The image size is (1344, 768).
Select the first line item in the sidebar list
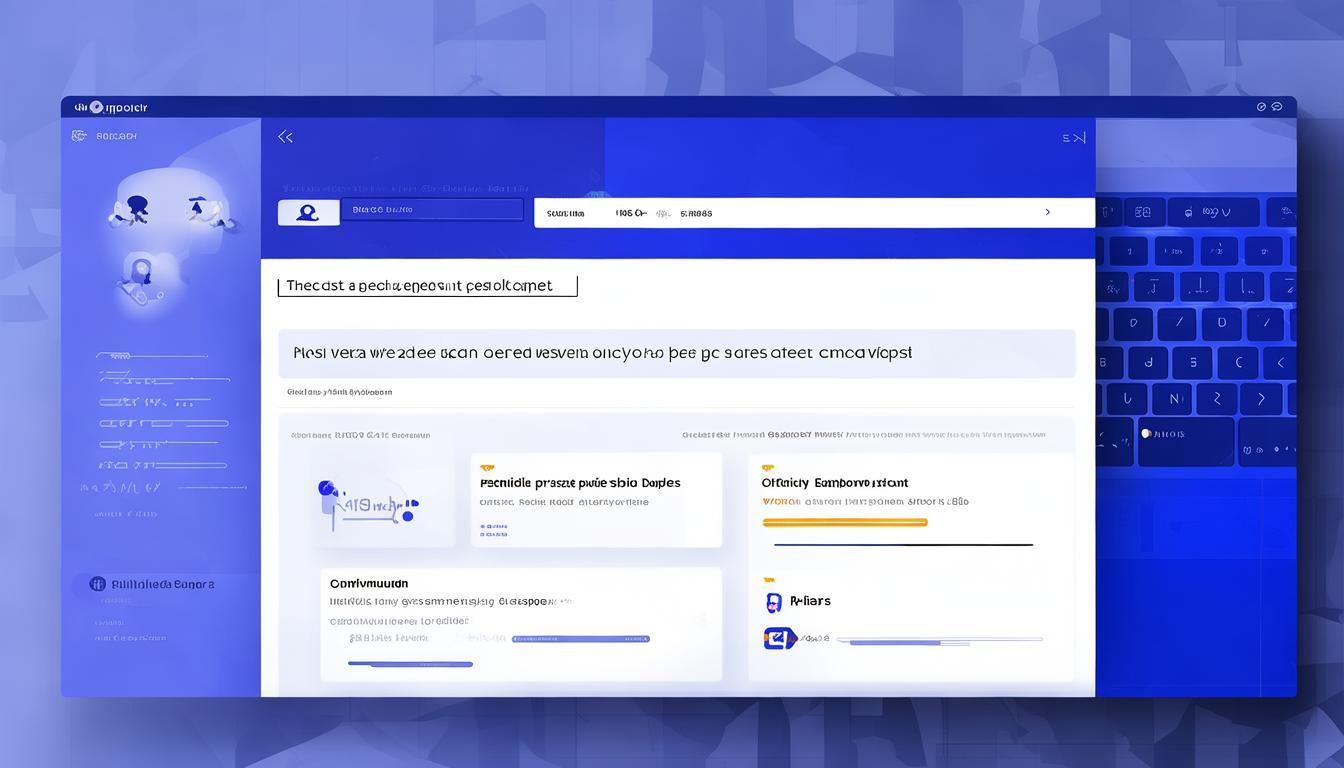[150, 355]
